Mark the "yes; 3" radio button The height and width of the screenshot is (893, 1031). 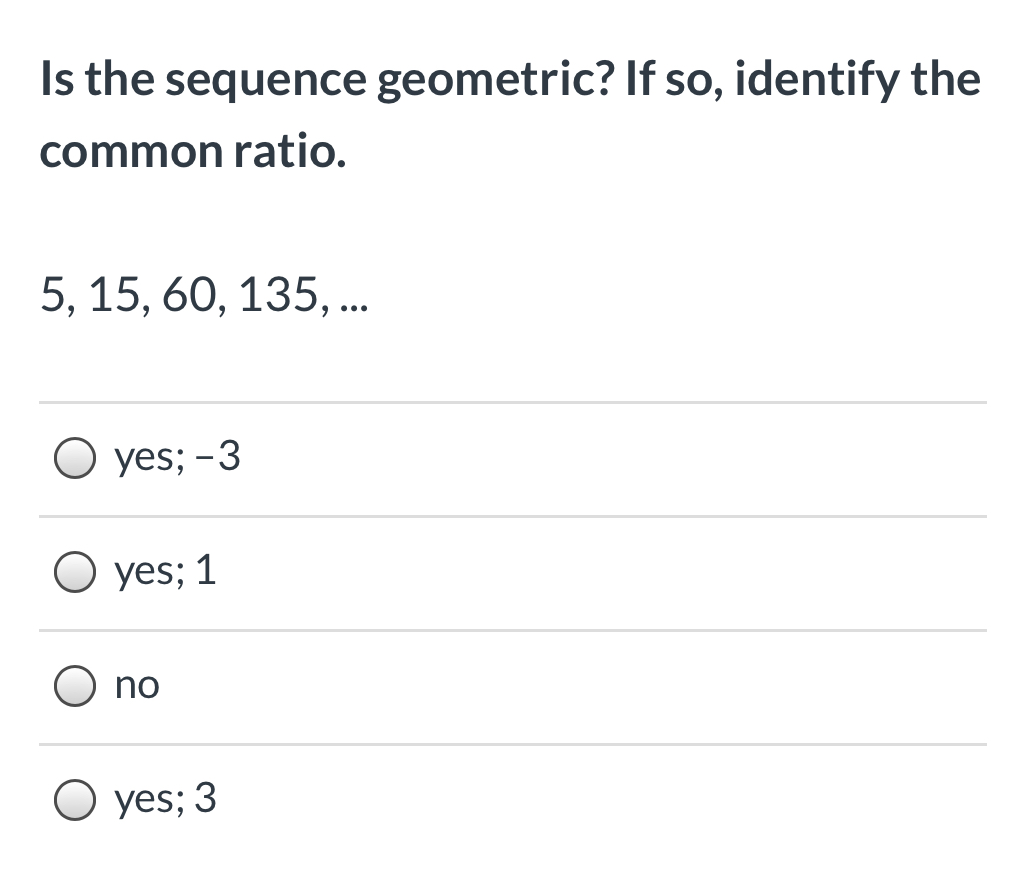[x=76, y=799]
